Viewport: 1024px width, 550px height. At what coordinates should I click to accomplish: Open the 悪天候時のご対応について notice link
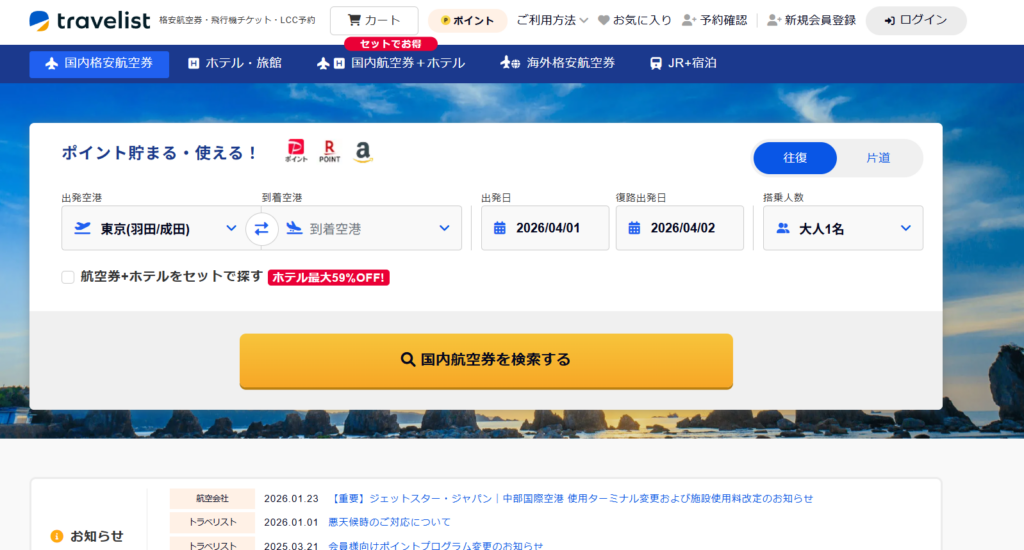[389, 522]
